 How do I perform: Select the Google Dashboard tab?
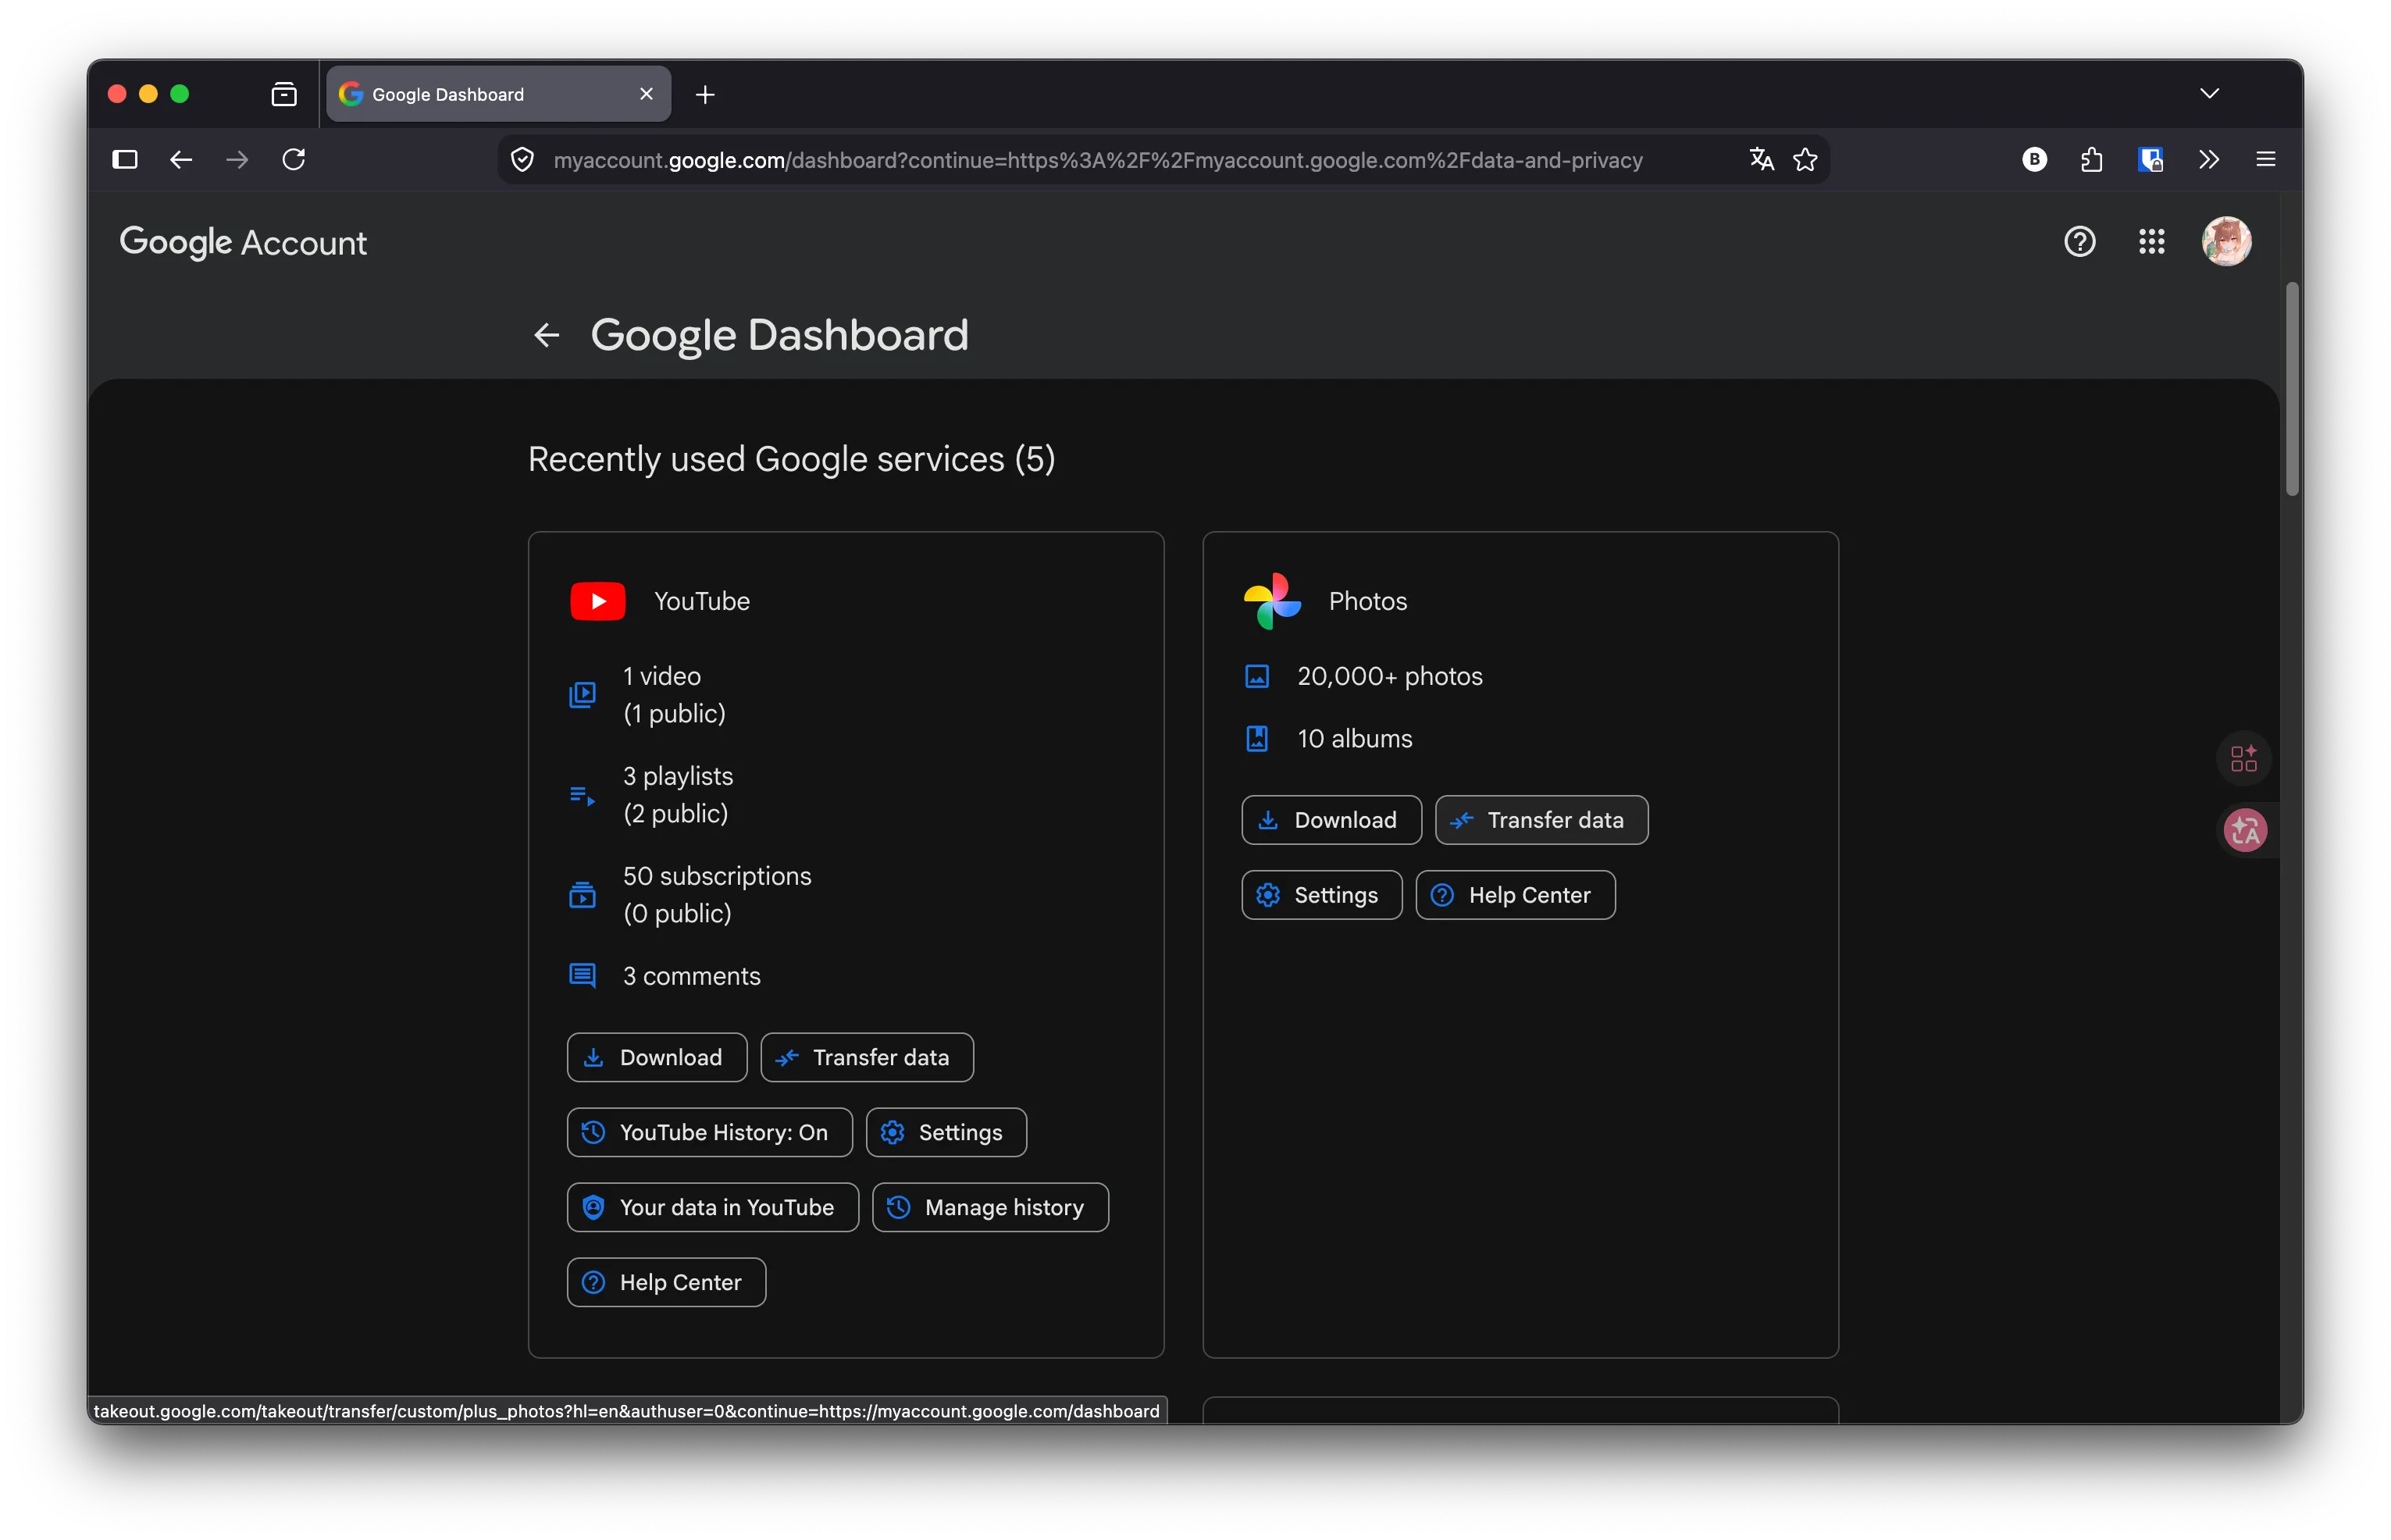click(x=498, y=94)
